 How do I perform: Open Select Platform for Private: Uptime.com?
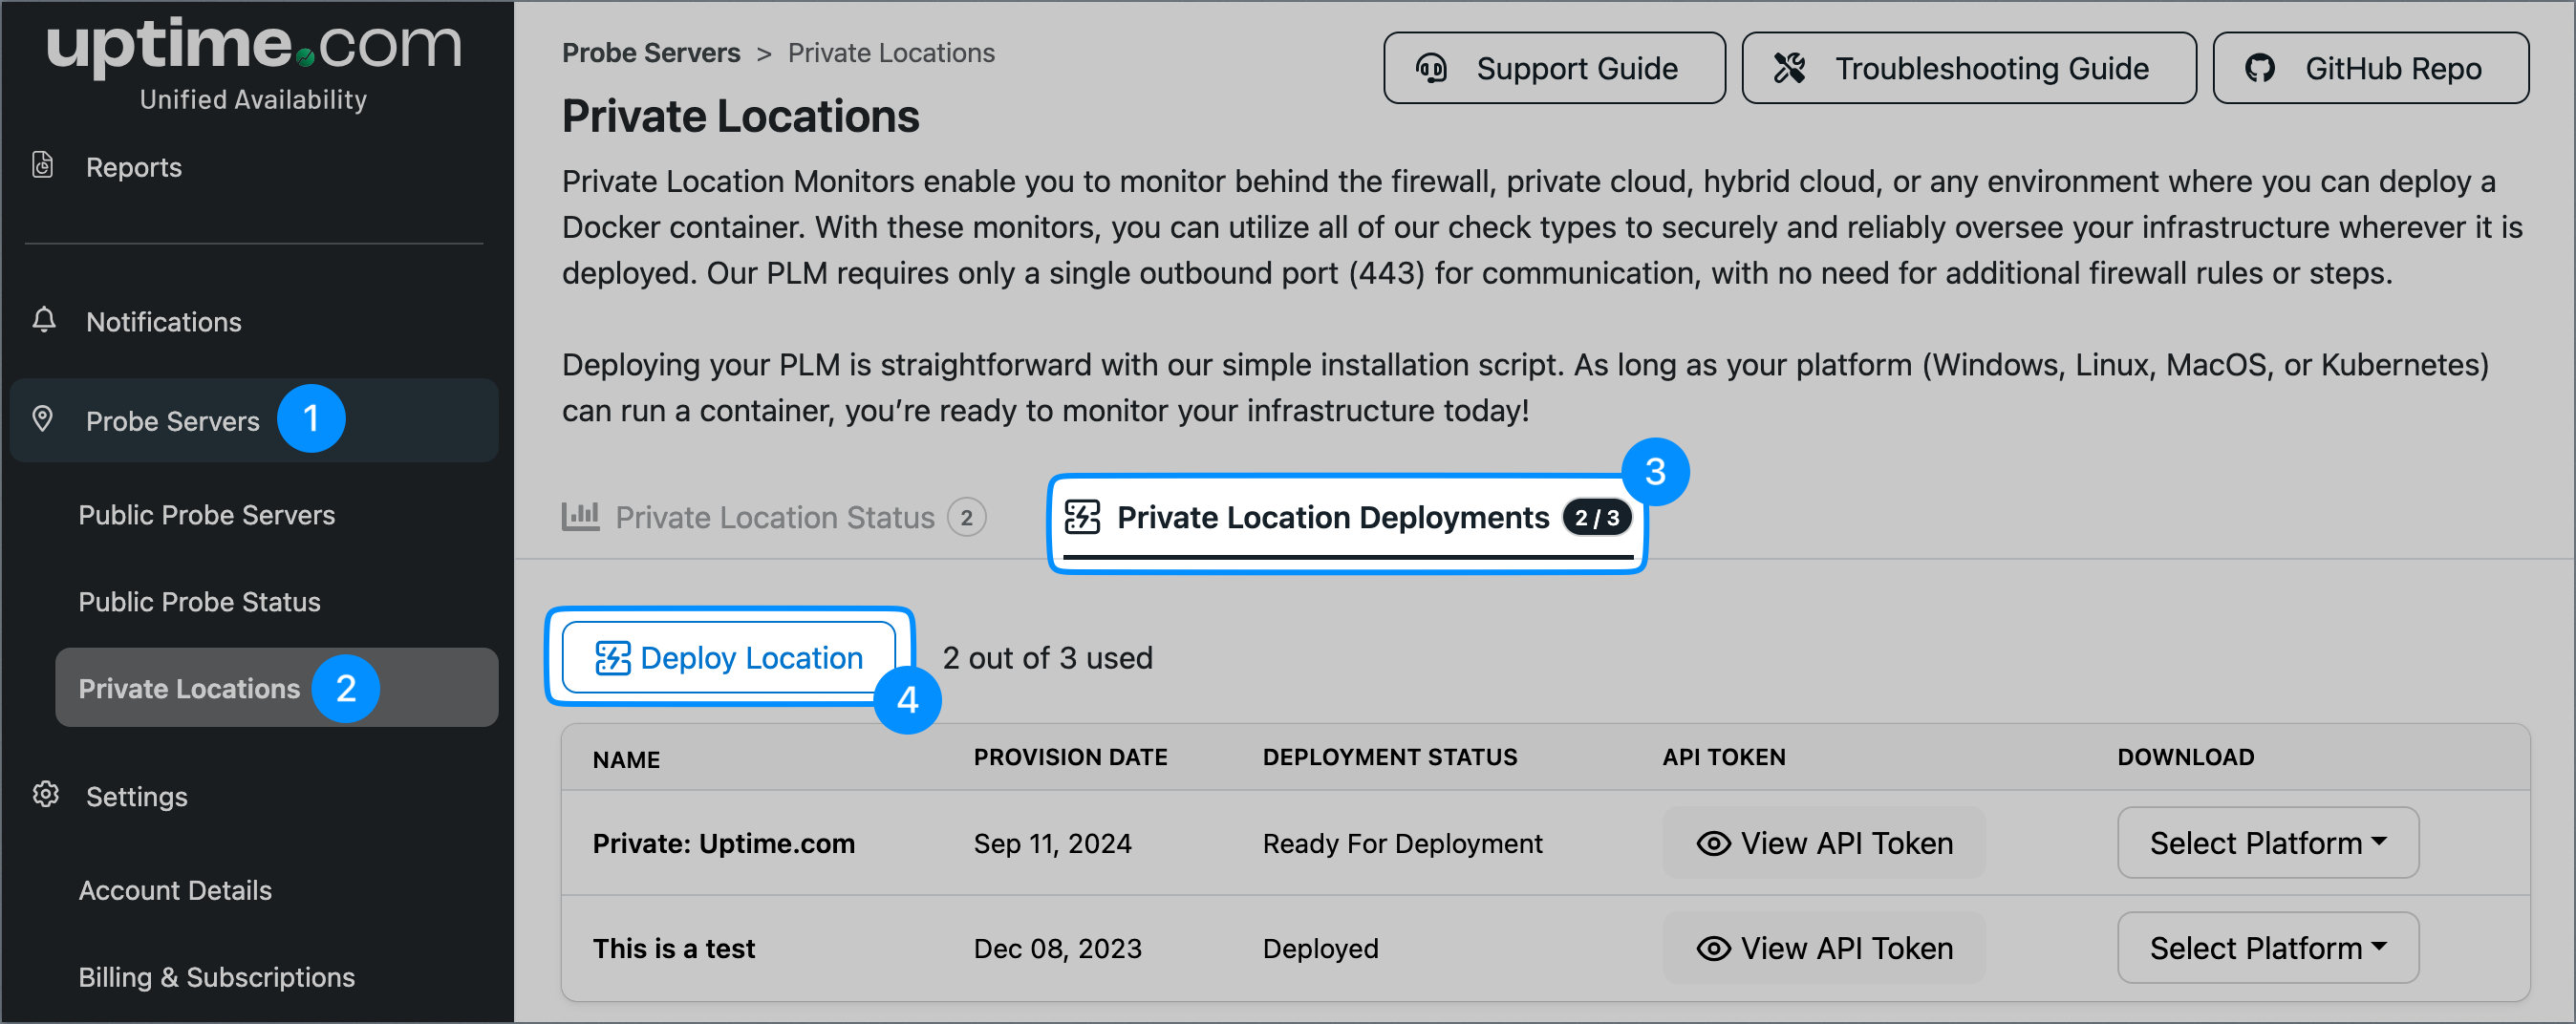[x=2267, y=843]
